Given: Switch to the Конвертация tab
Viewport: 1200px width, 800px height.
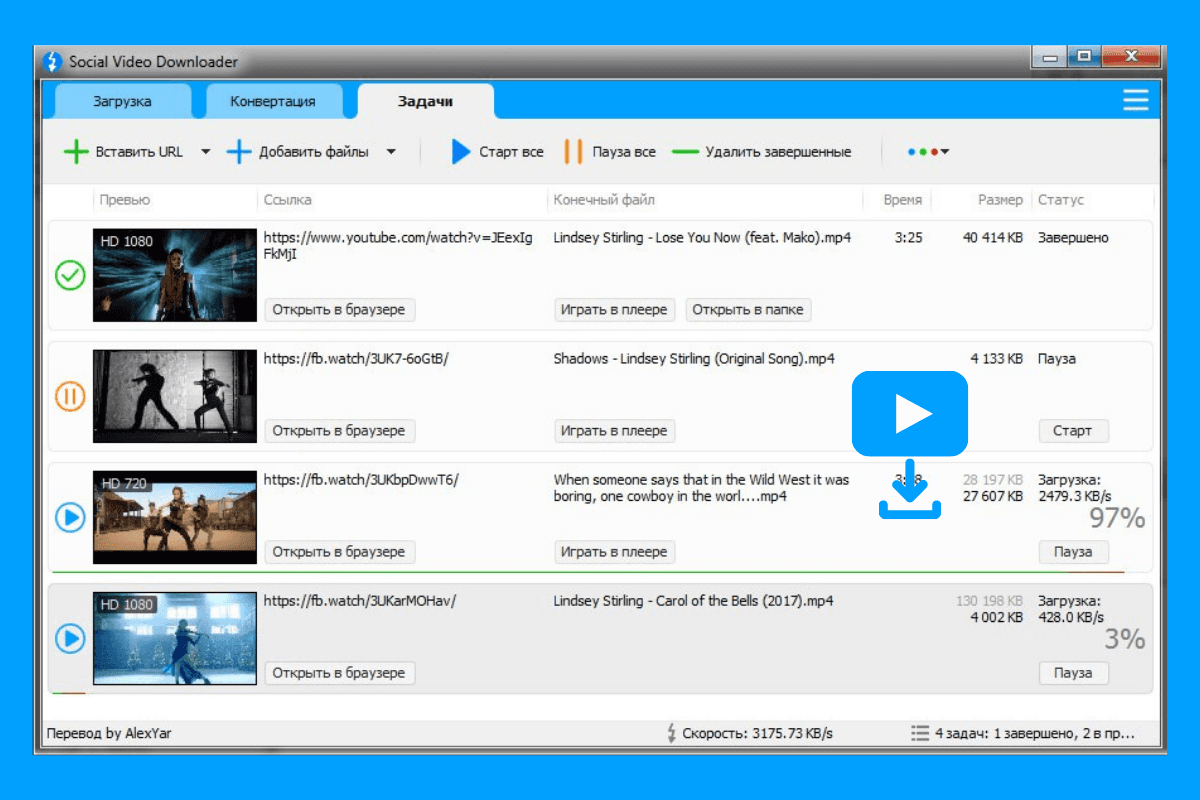Looking at the screenshot, I should 273,101.
